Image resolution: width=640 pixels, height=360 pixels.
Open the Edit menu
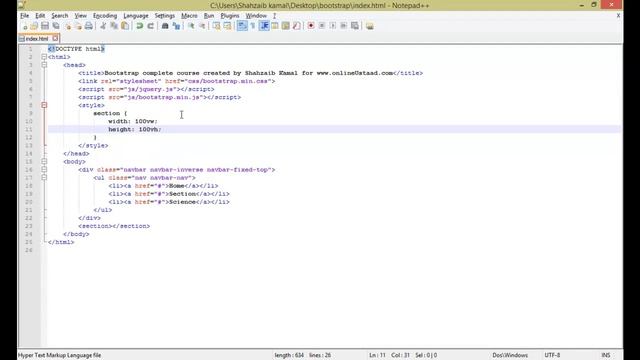(40, 16)
